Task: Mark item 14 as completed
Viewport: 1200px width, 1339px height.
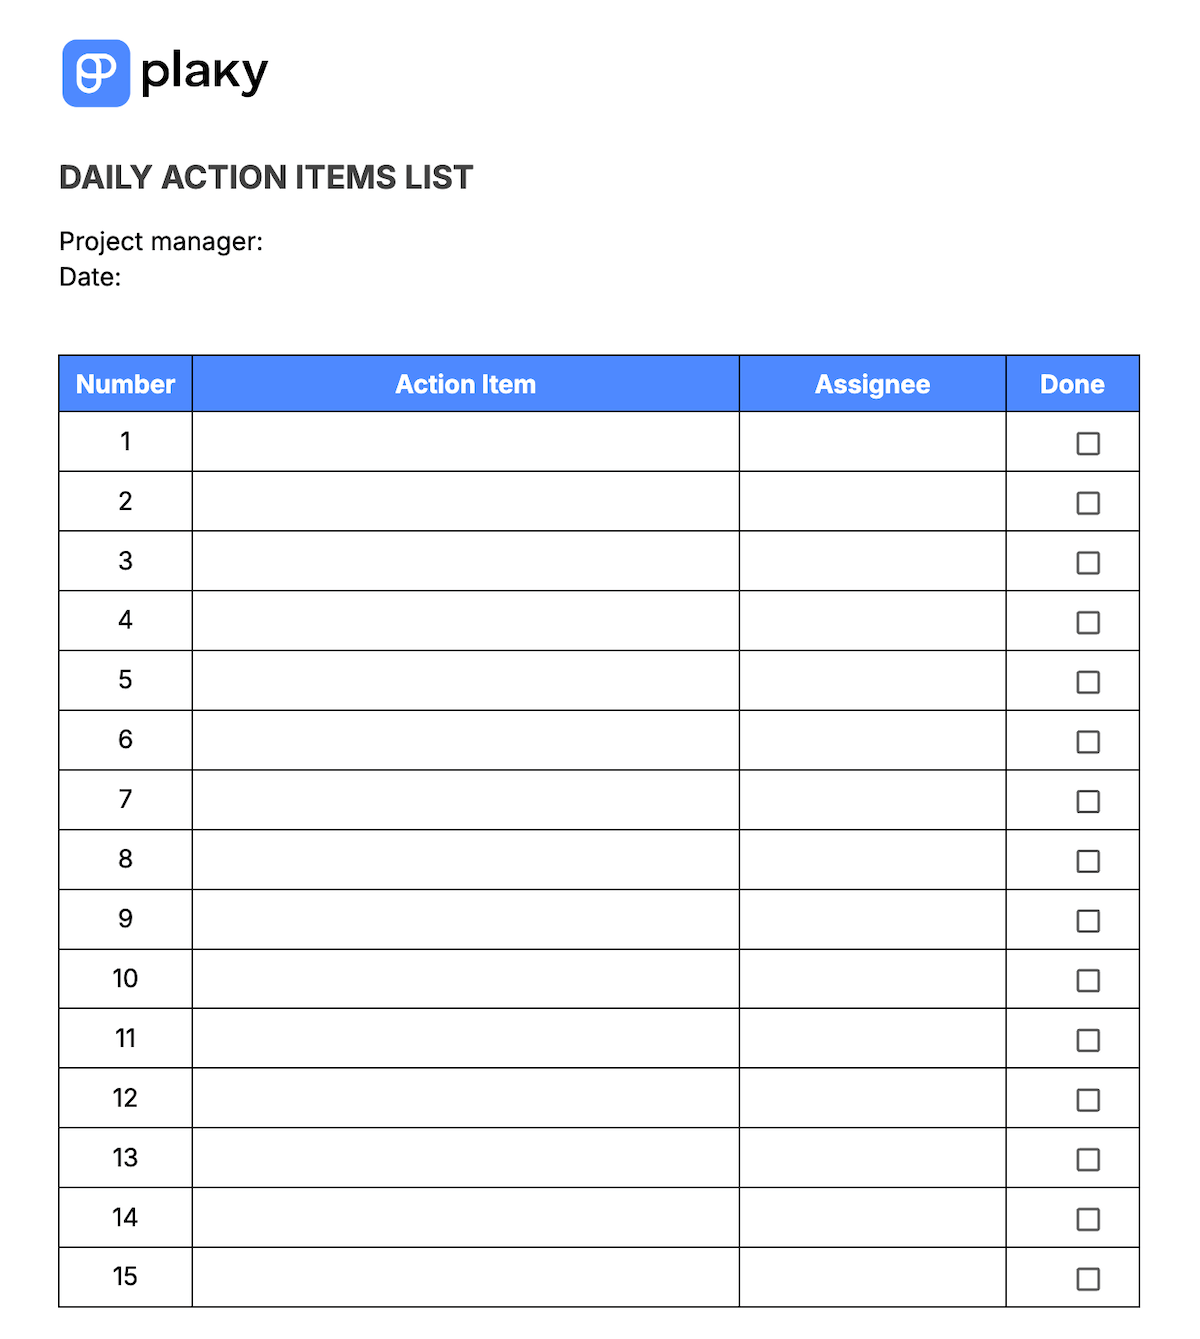Action: 1088,1219
